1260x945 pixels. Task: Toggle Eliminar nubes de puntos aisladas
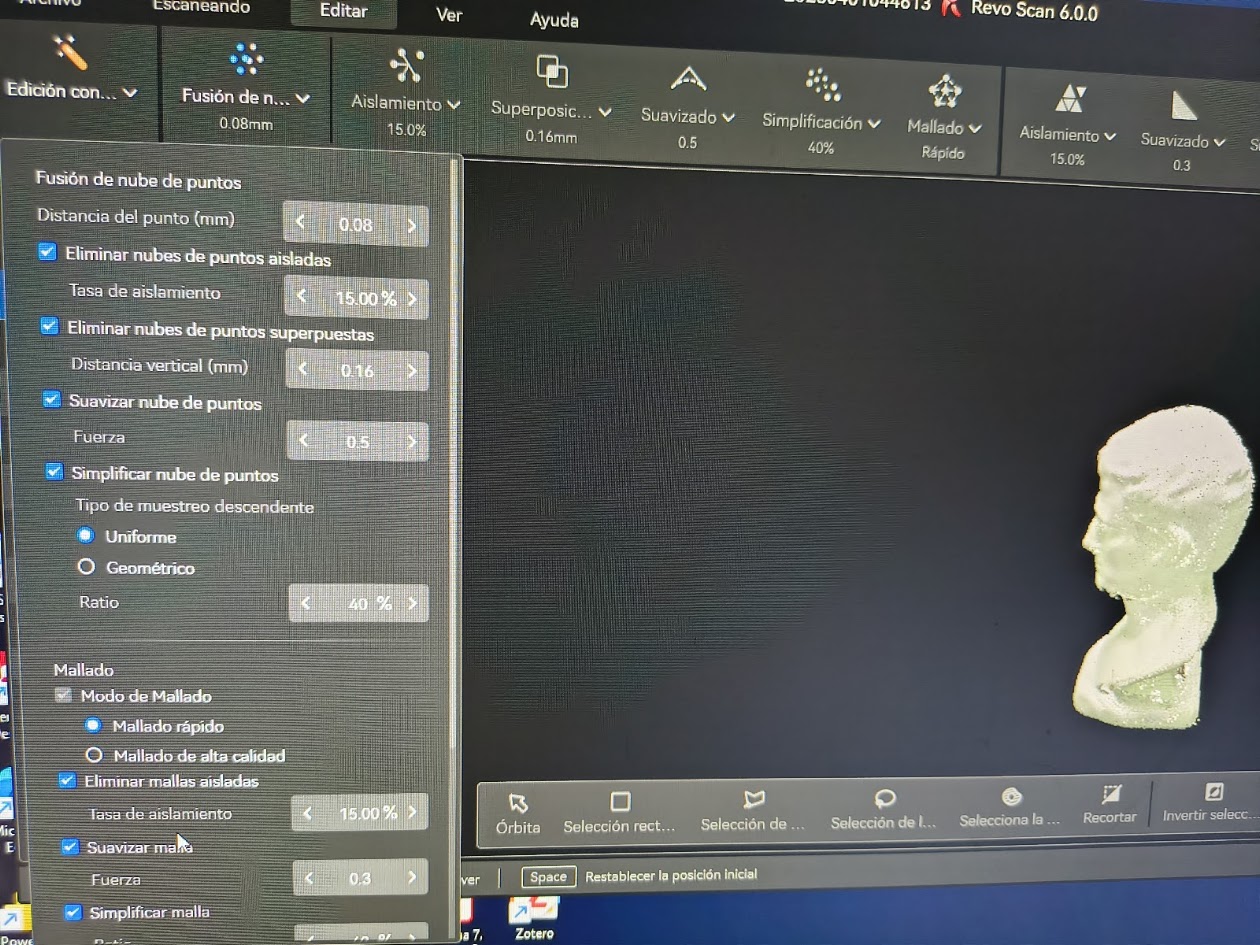47,252
